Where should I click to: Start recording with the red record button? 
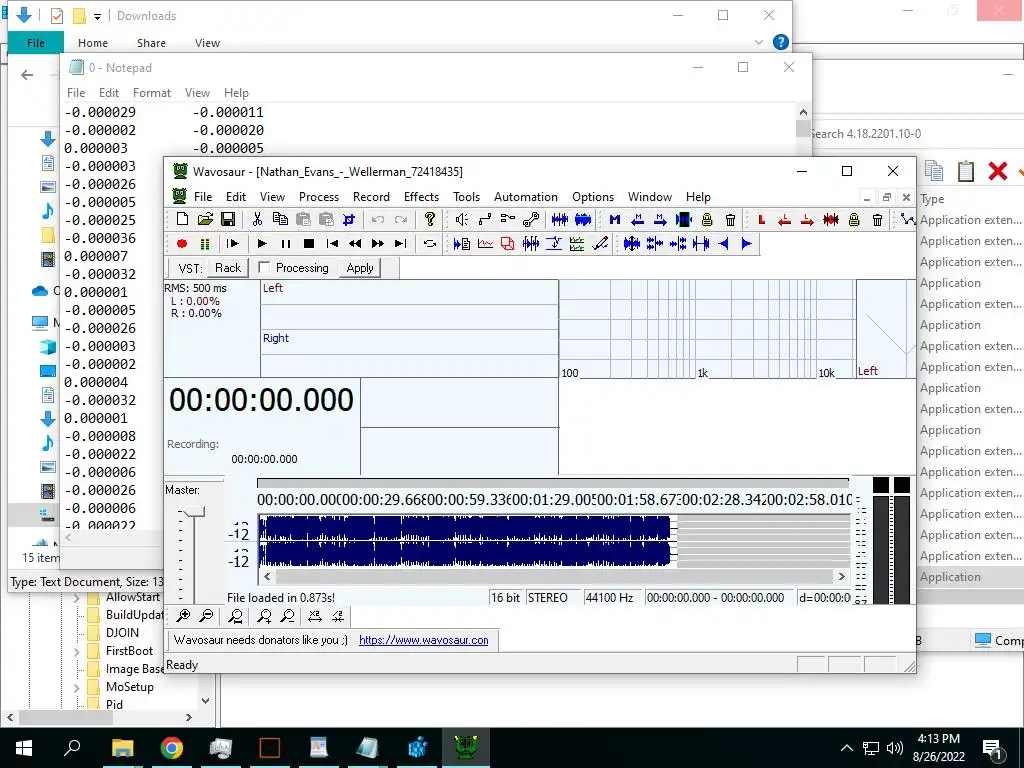[x=182, y=244]
